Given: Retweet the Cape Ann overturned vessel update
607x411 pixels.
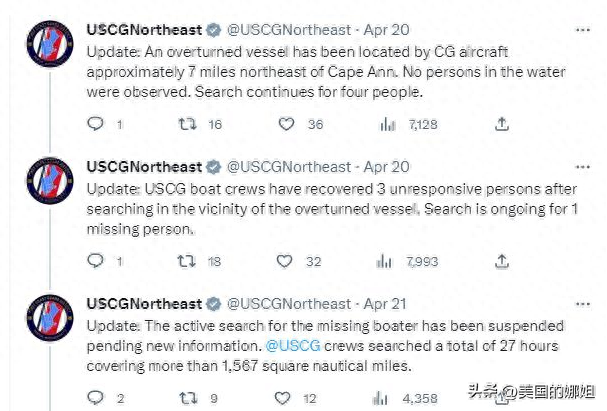Looking at the screenshot, I should coord(187,124).
